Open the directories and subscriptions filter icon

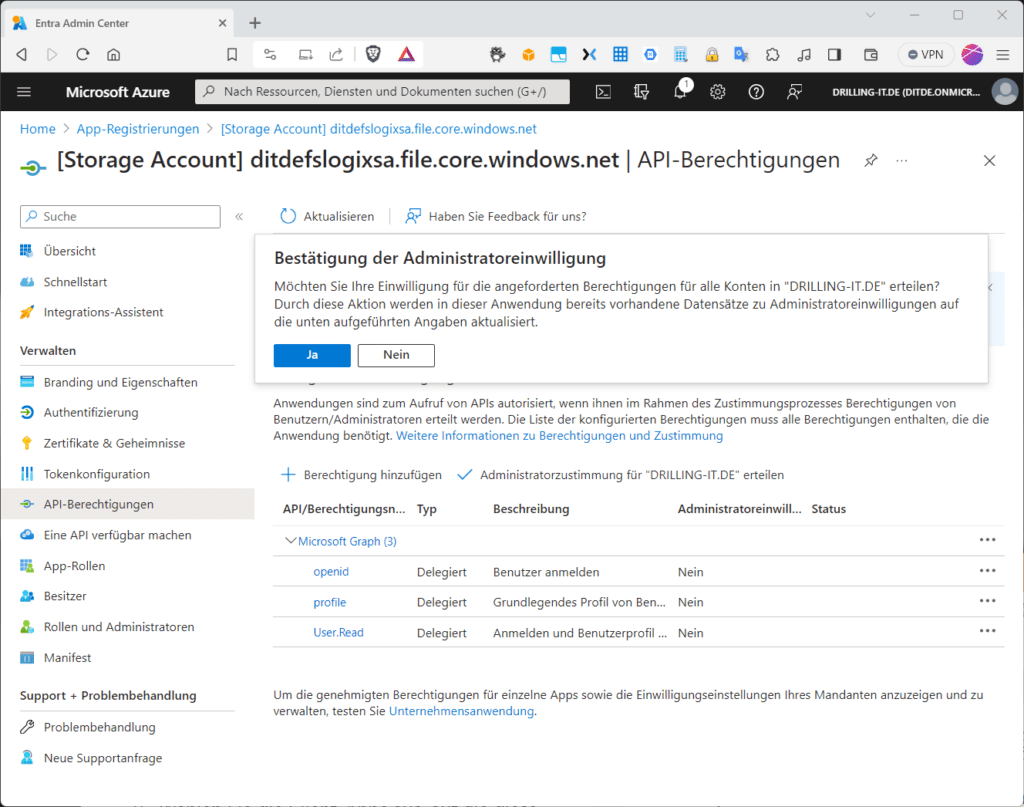(641, 92)
